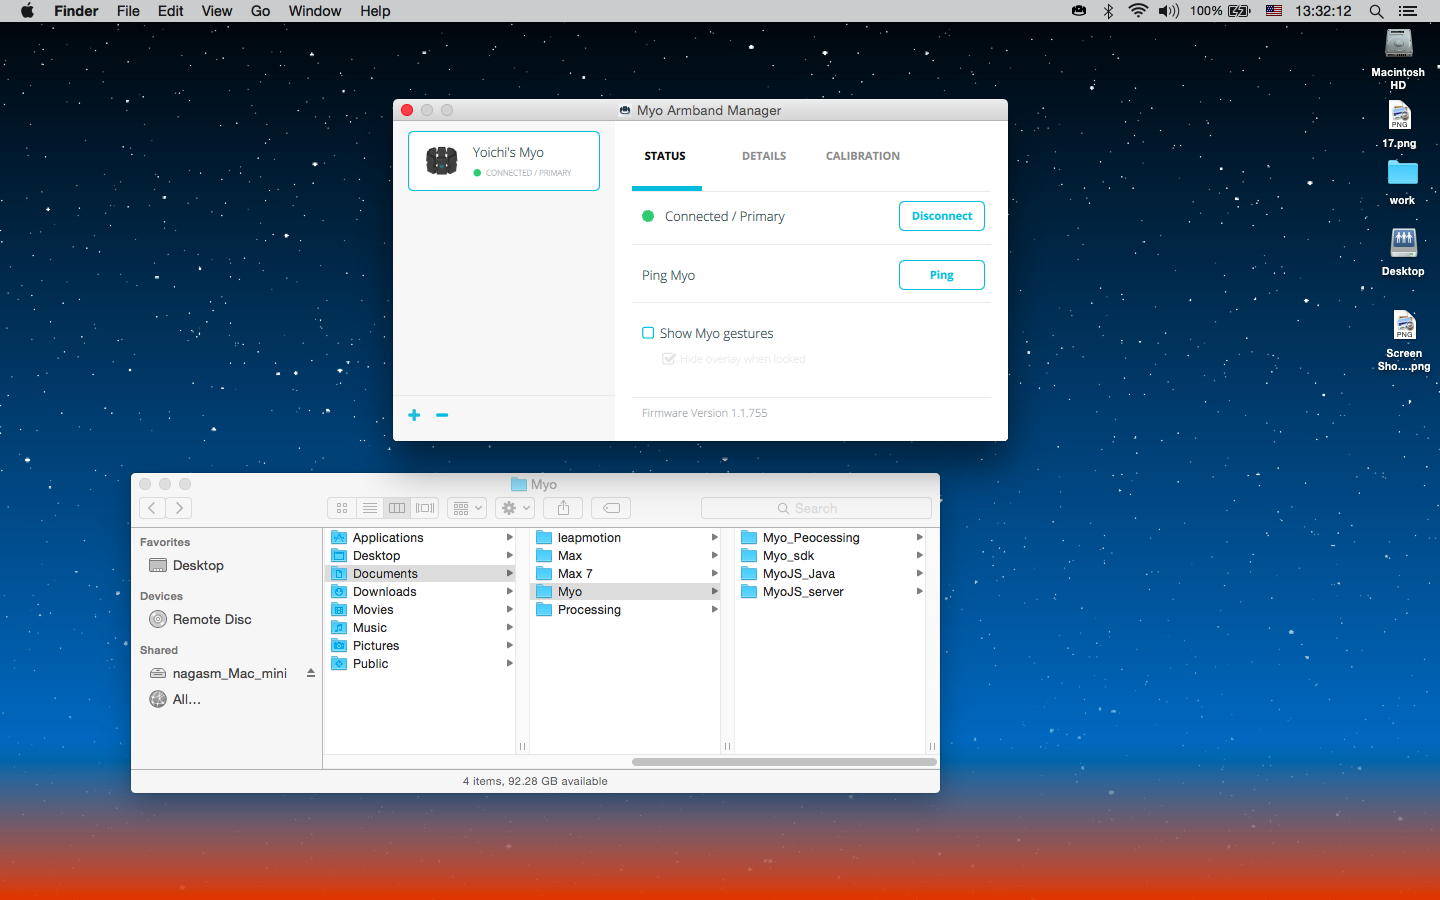
Task: Expand the Processing folder arrow
Action: [x=715, y=610]
